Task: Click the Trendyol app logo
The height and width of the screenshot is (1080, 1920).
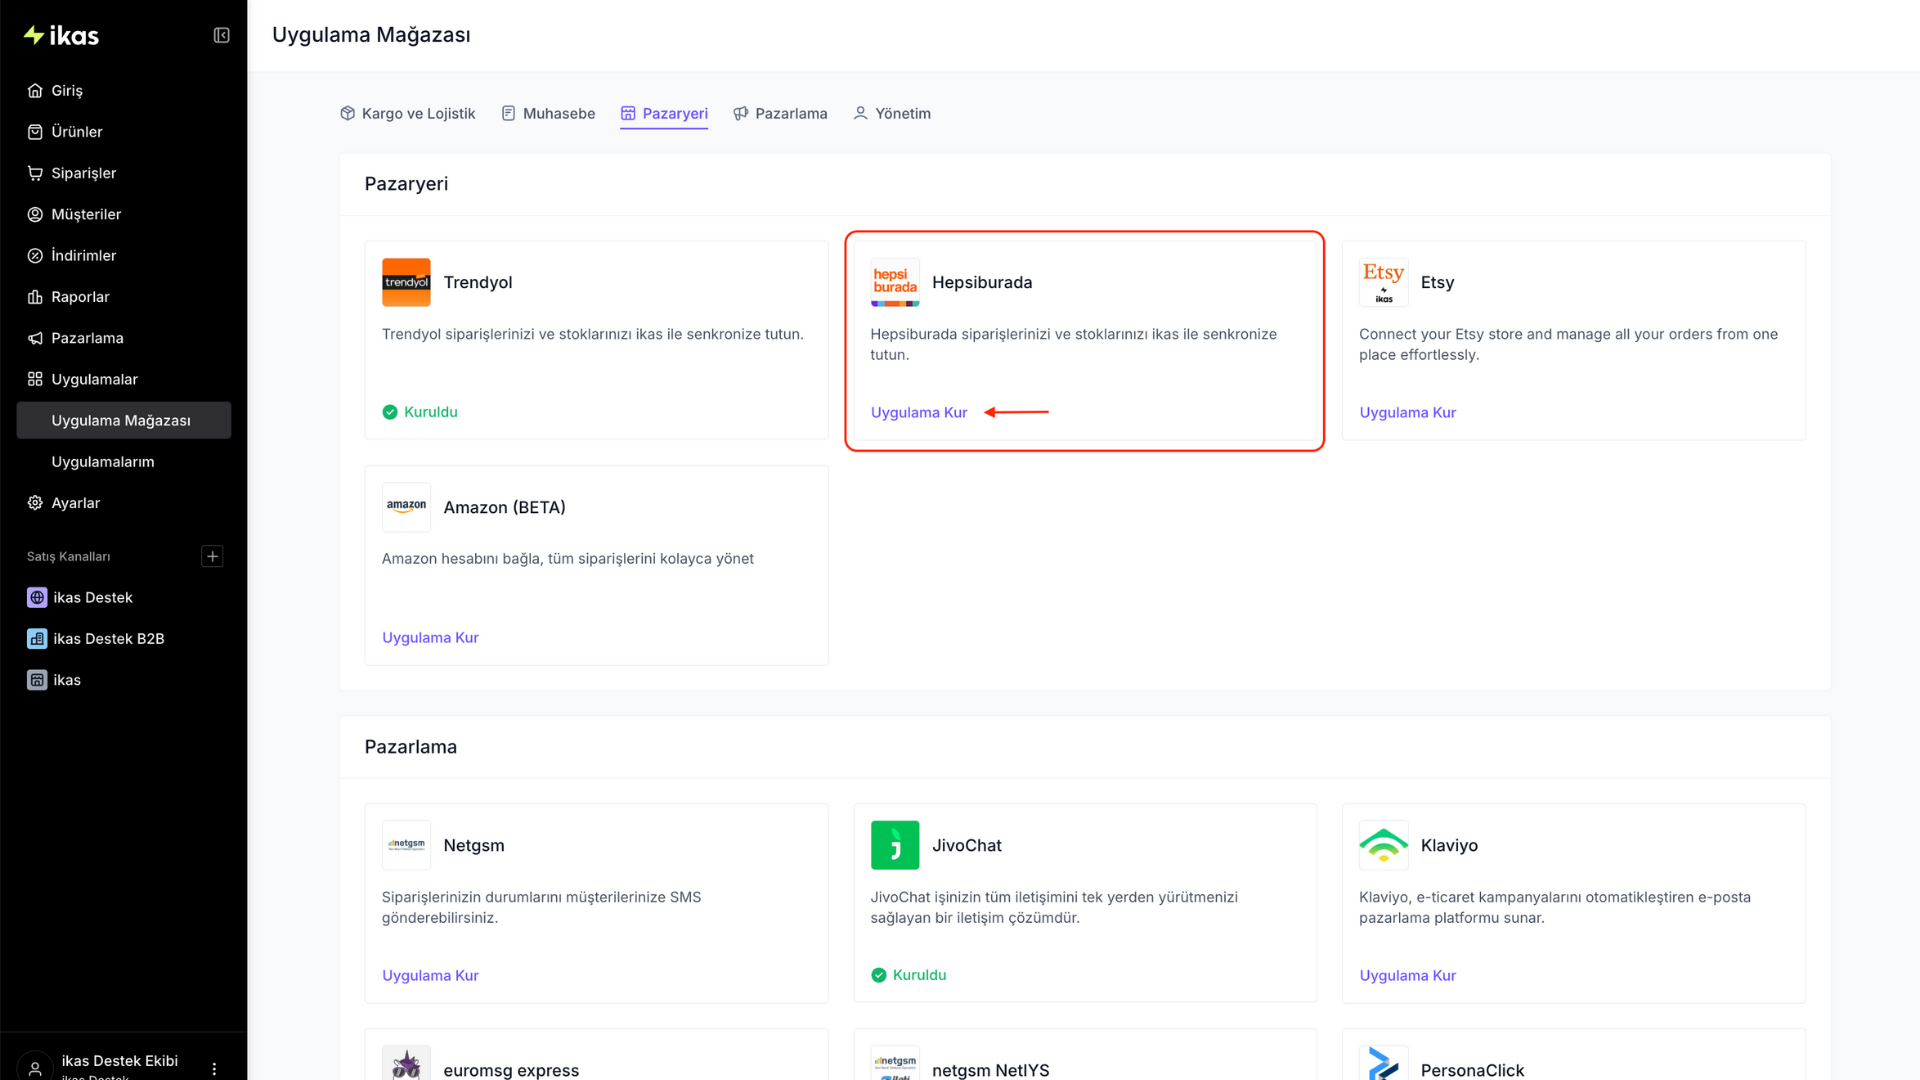Action: pyautogui.click(x=406, y=282)
